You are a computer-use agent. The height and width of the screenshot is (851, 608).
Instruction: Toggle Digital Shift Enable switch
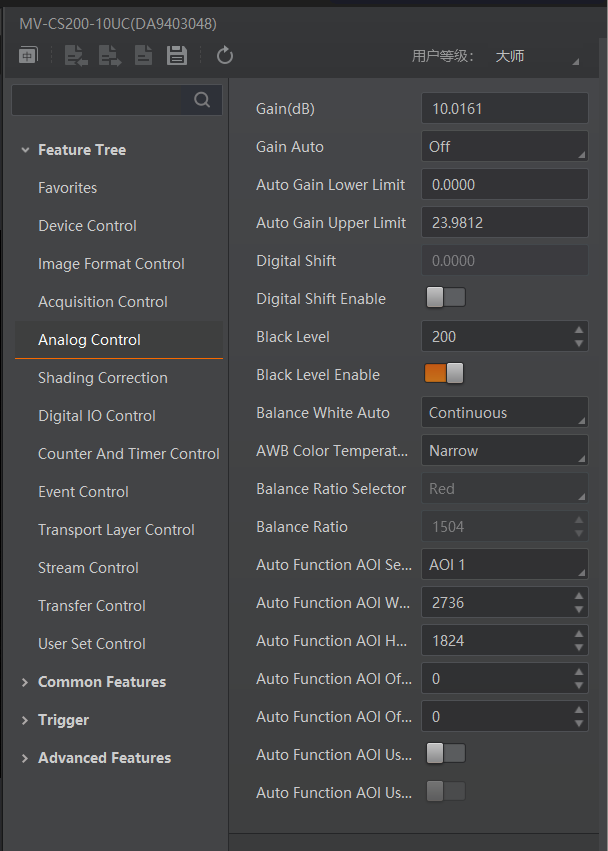(x=446, y=297)
